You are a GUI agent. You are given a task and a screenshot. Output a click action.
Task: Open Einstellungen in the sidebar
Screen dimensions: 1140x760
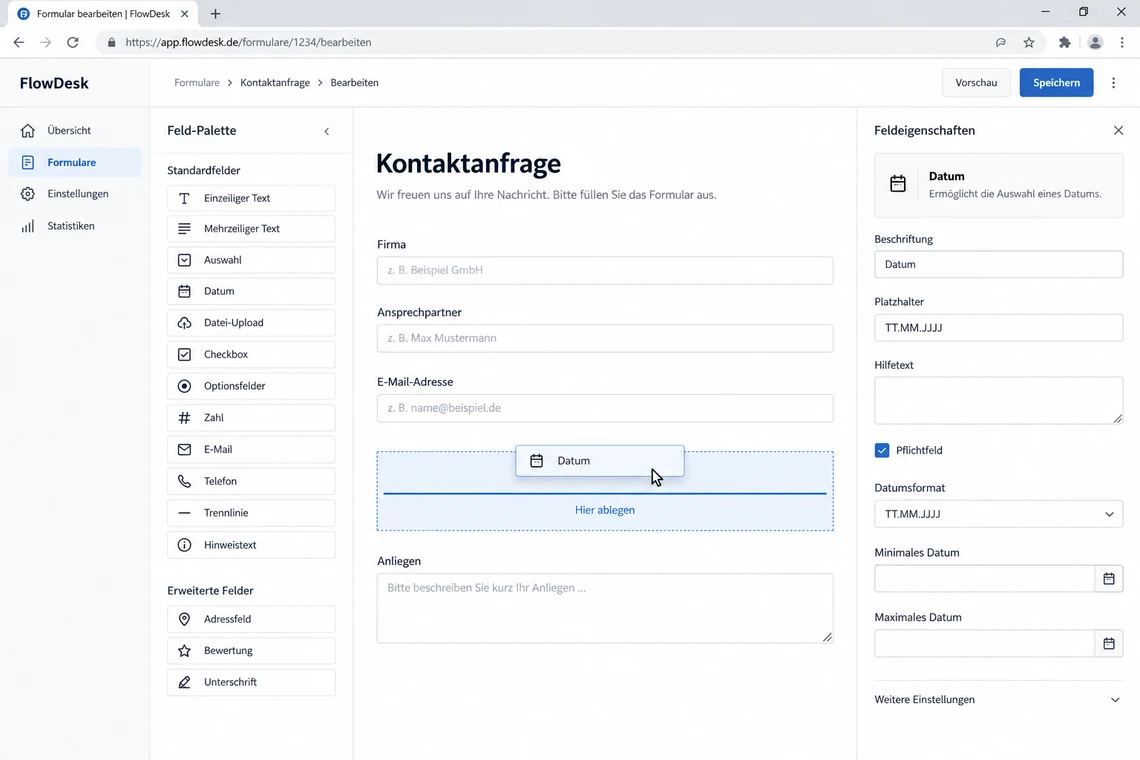coord(75,194)
